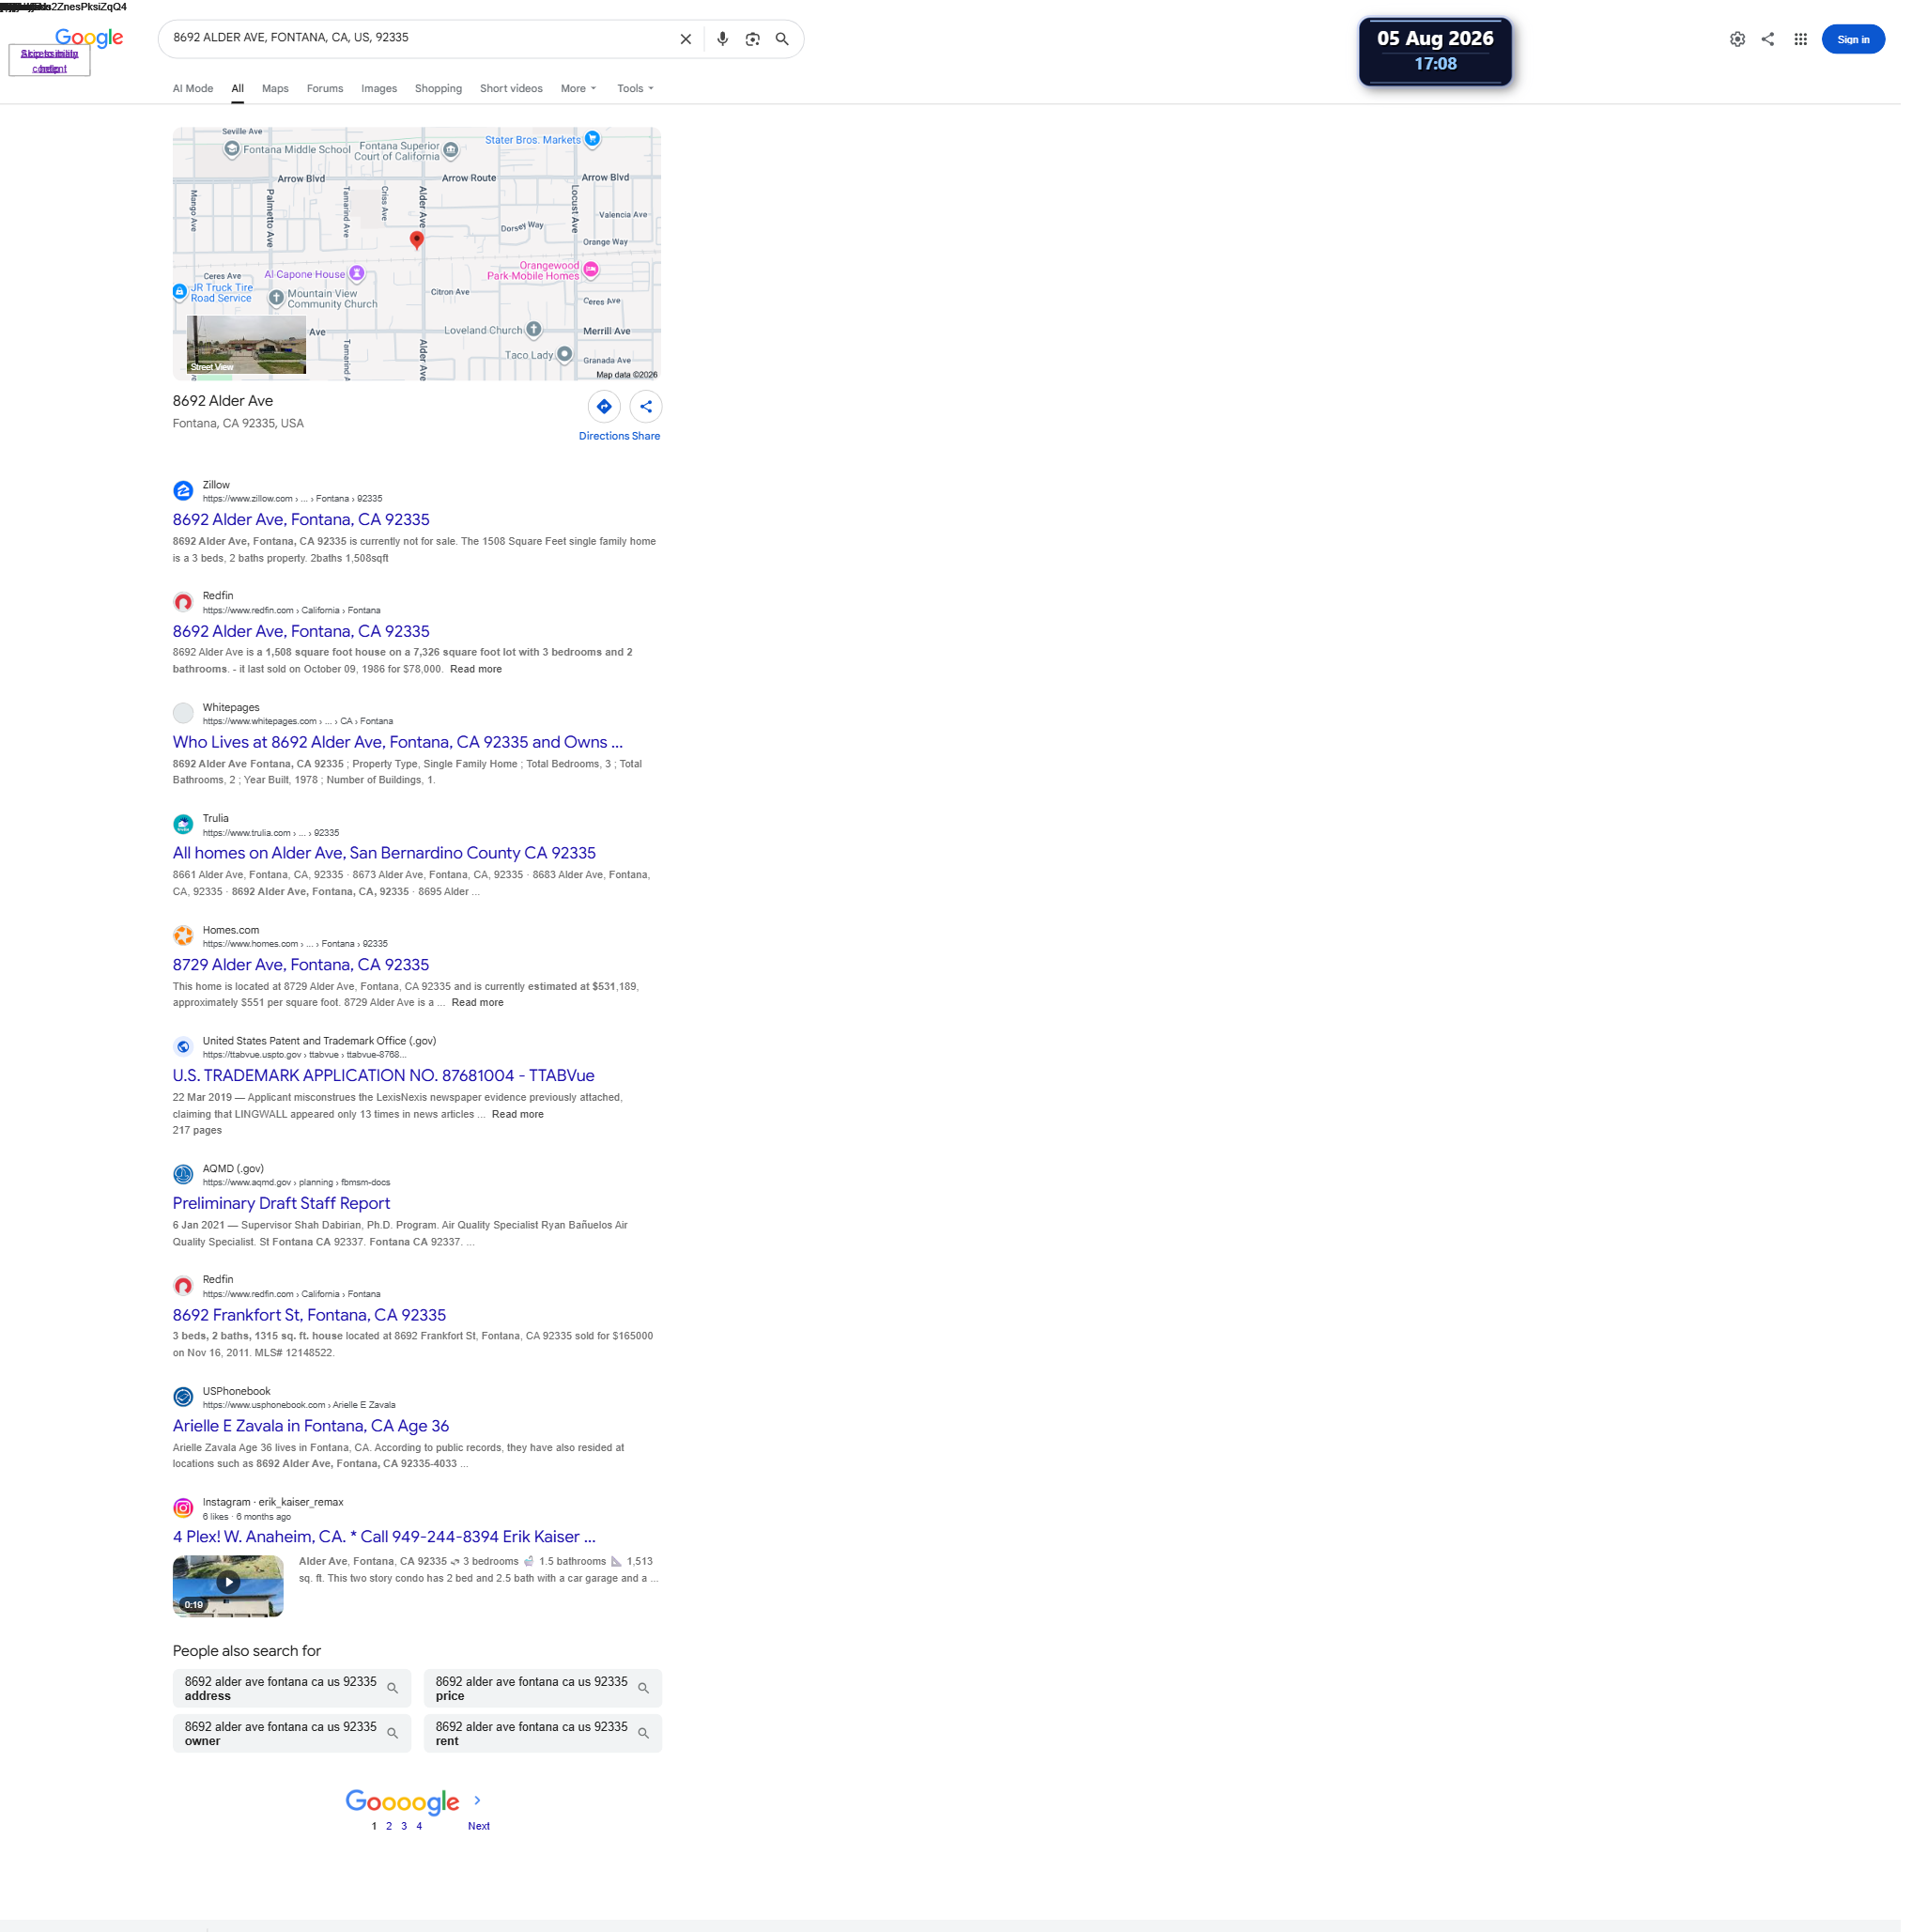Open Preliminary Draft Staff Report link
The height and width of the screenshot is (1932, 1912).
pos(281,1203)
